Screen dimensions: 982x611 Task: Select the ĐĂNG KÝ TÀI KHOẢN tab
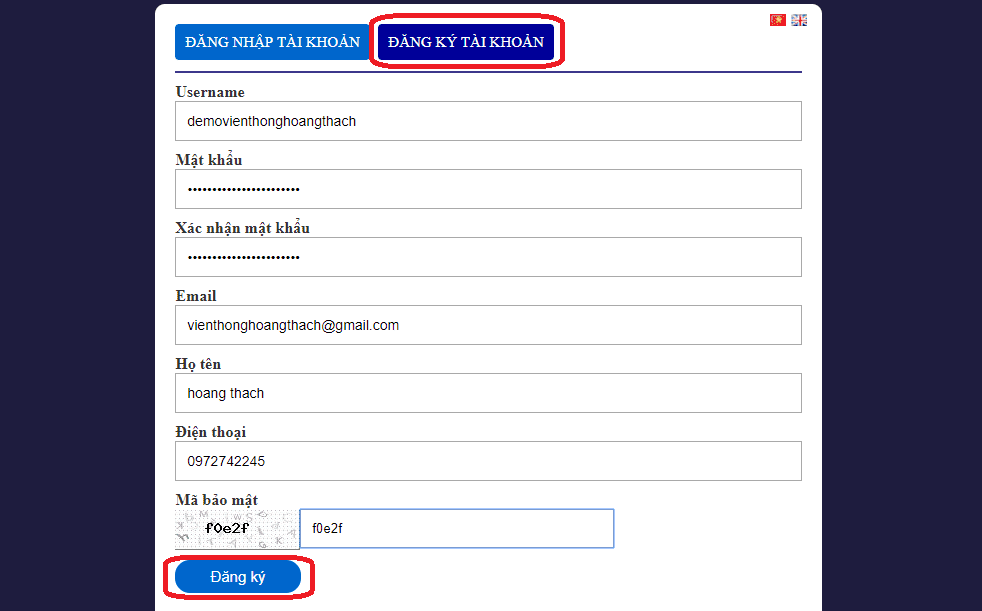click(466, 42)
